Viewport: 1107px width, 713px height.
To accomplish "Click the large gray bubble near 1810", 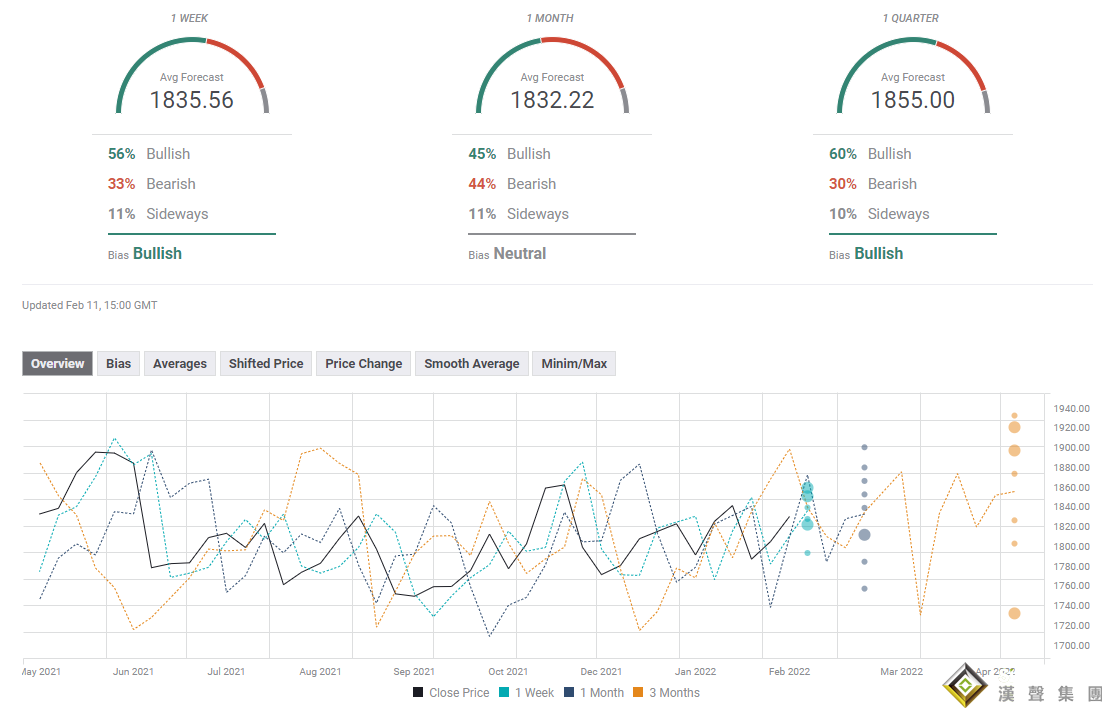I will [864, 535].
